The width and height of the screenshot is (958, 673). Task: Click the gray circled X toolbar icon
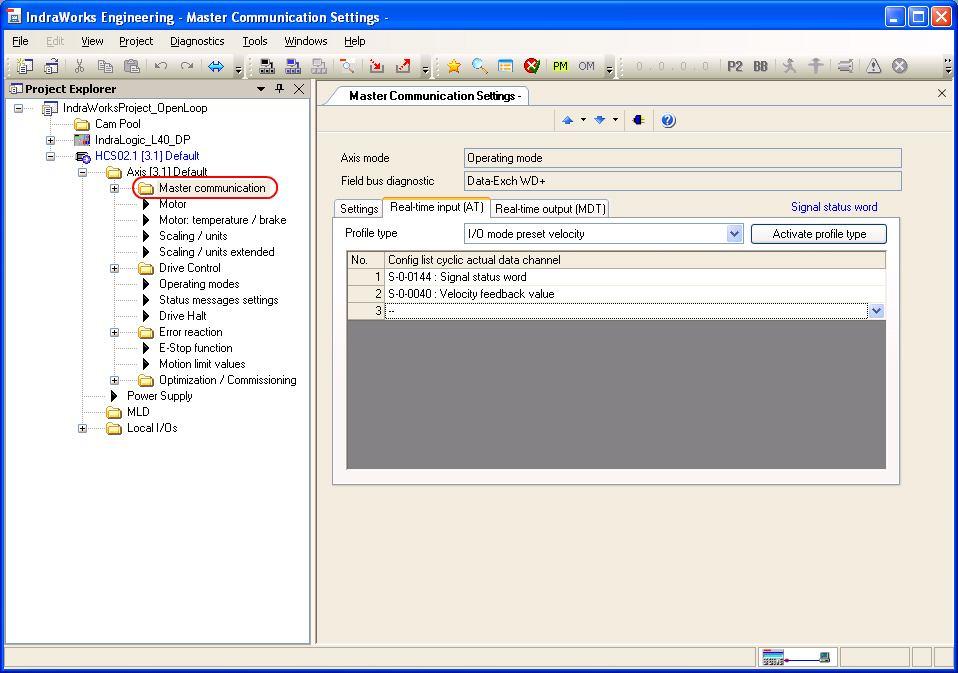point(899,66)
